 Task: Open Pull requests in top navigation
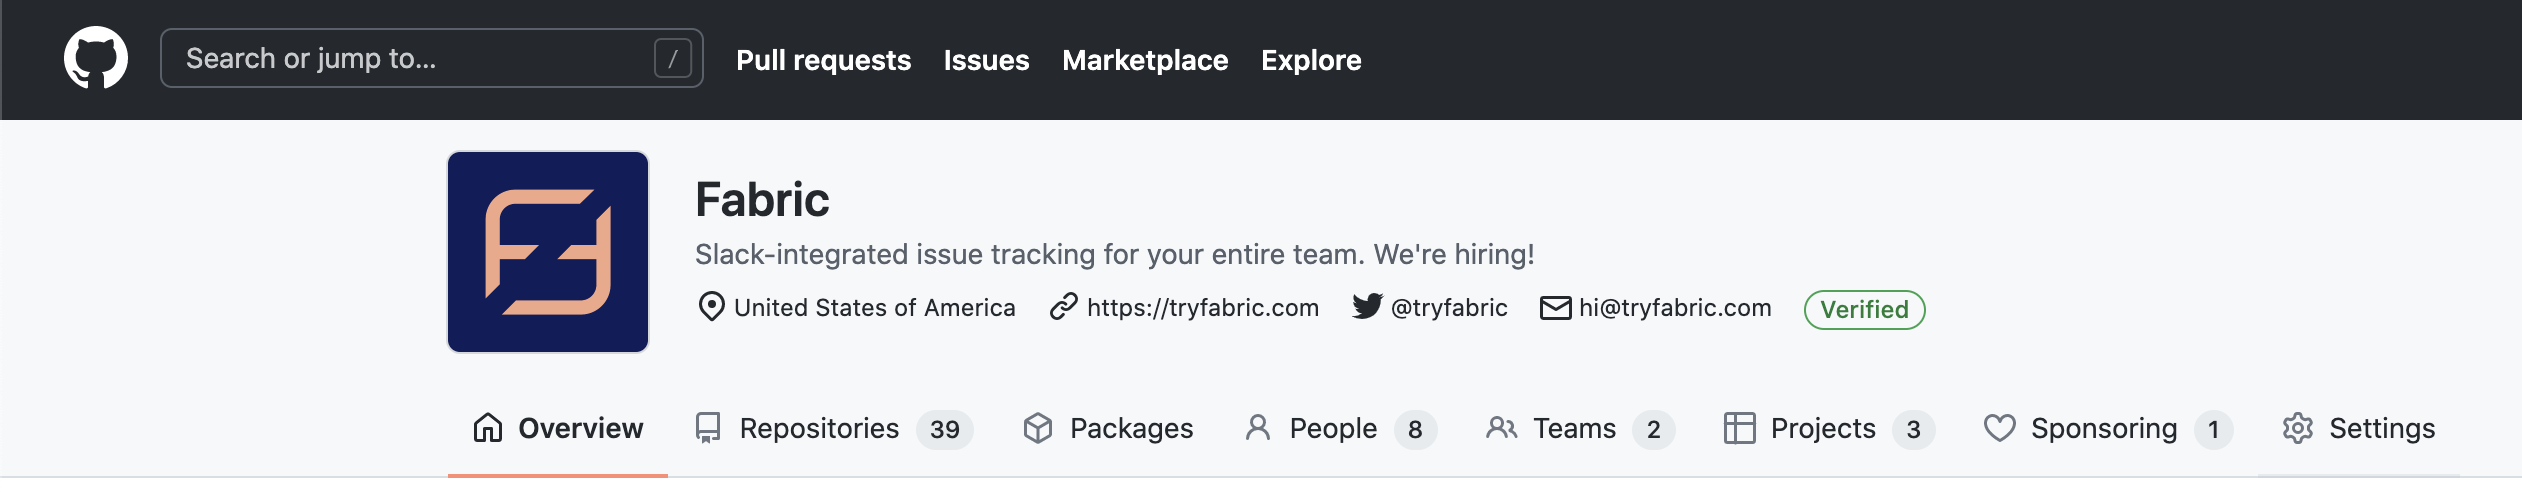[824, 60]
